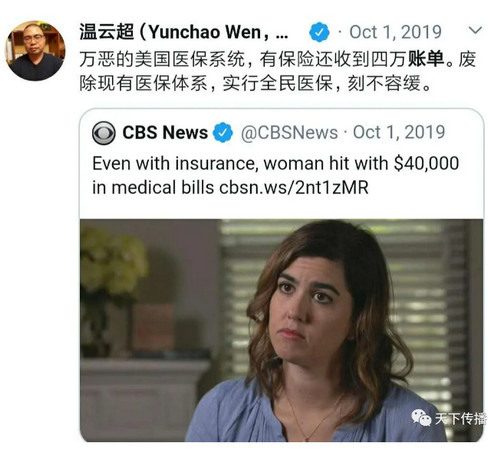Visit the @CBSNews handle link

pos(289,133)
